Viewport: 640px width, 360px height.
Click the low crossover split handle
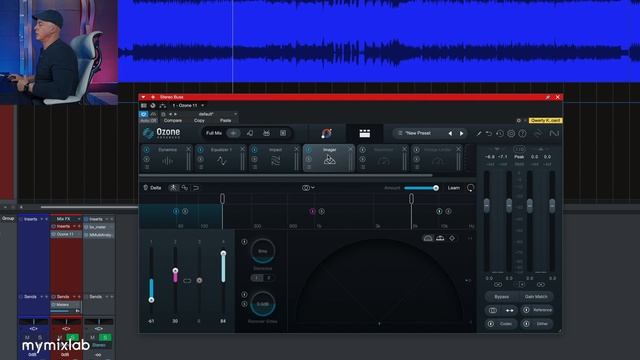click(222, 198)
